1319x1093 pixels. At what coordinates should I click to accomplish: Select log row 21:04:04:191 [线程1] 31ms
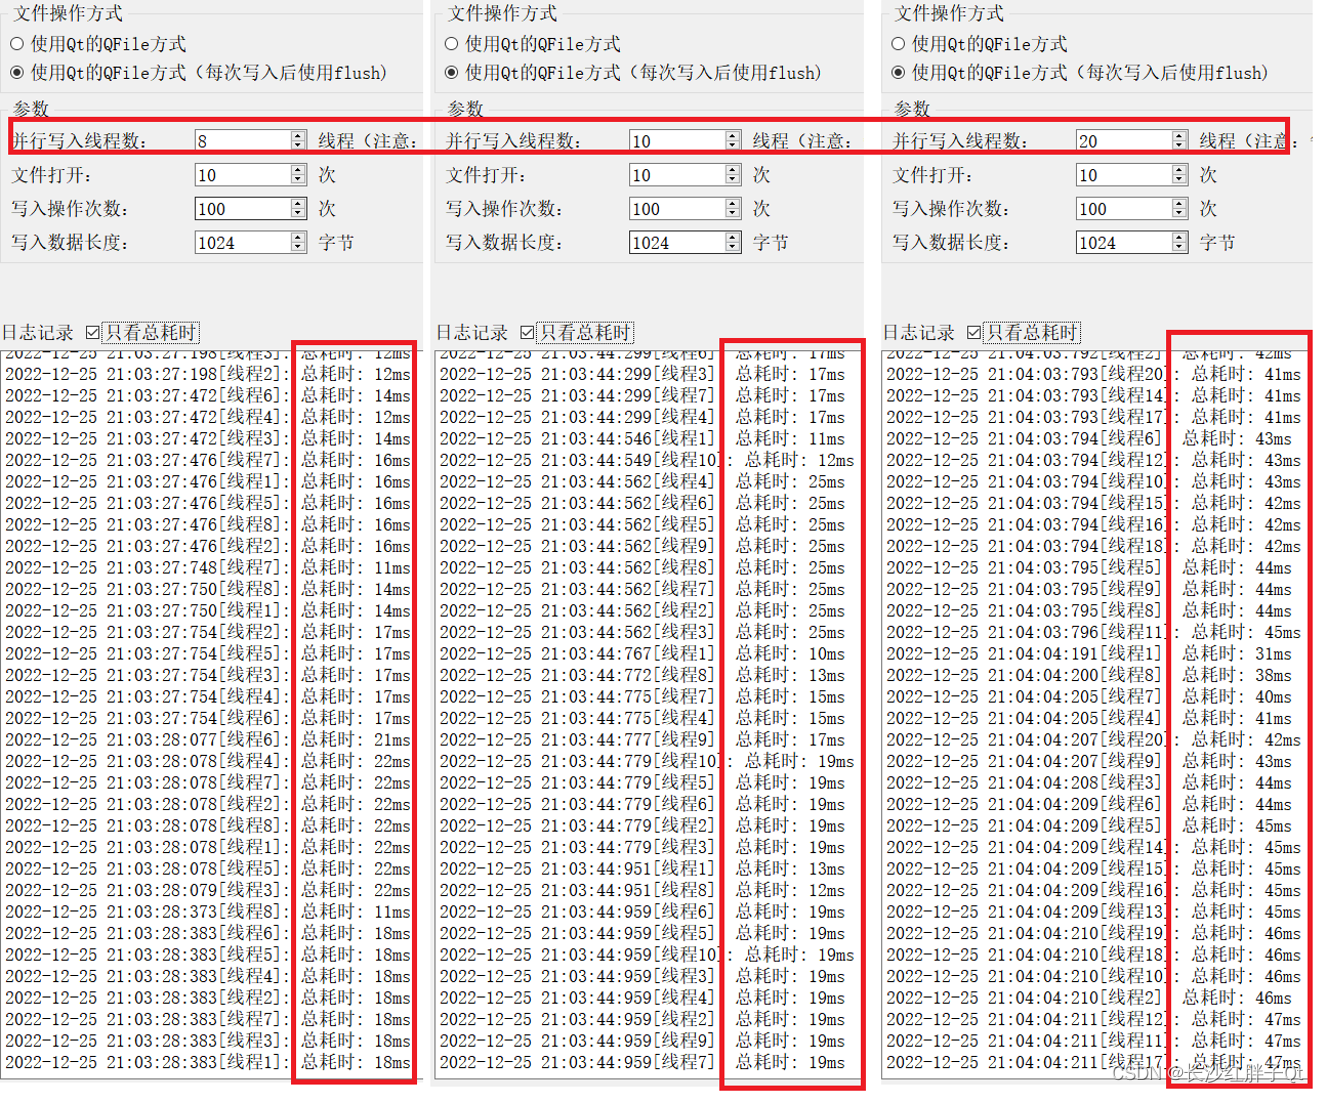tap(1089, 654)
